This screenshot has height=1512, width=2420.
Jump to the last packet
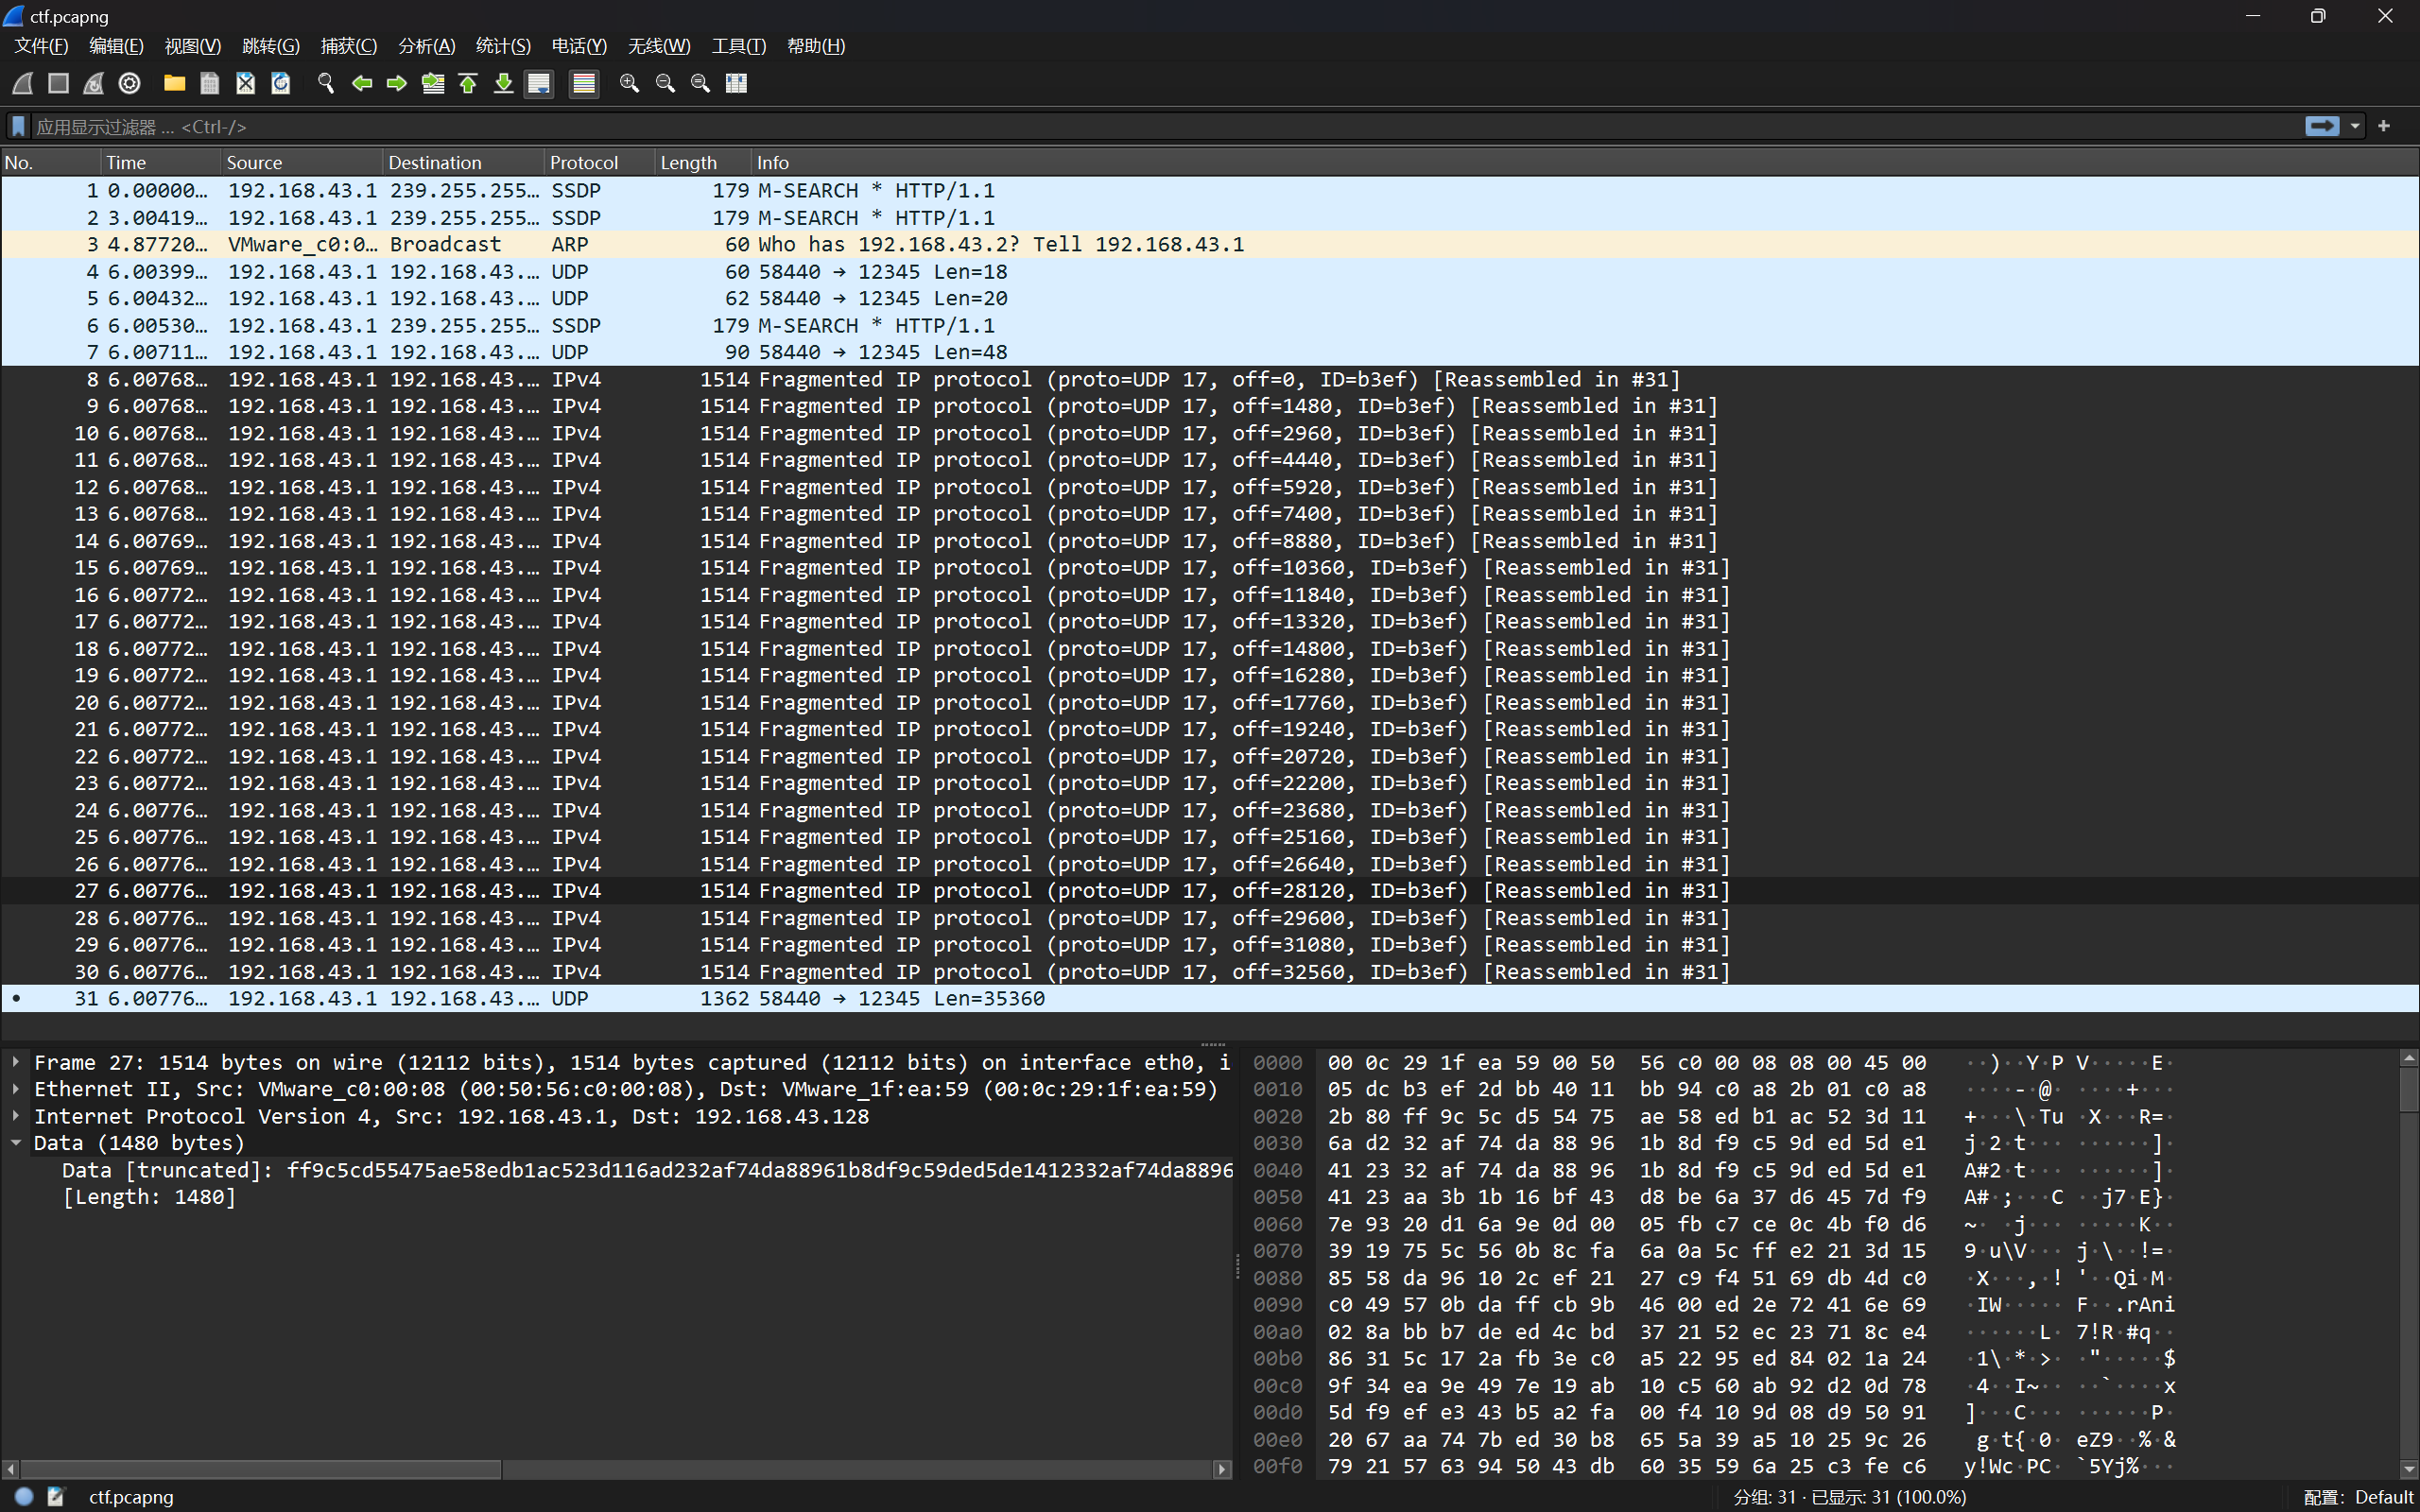[504, 84]
